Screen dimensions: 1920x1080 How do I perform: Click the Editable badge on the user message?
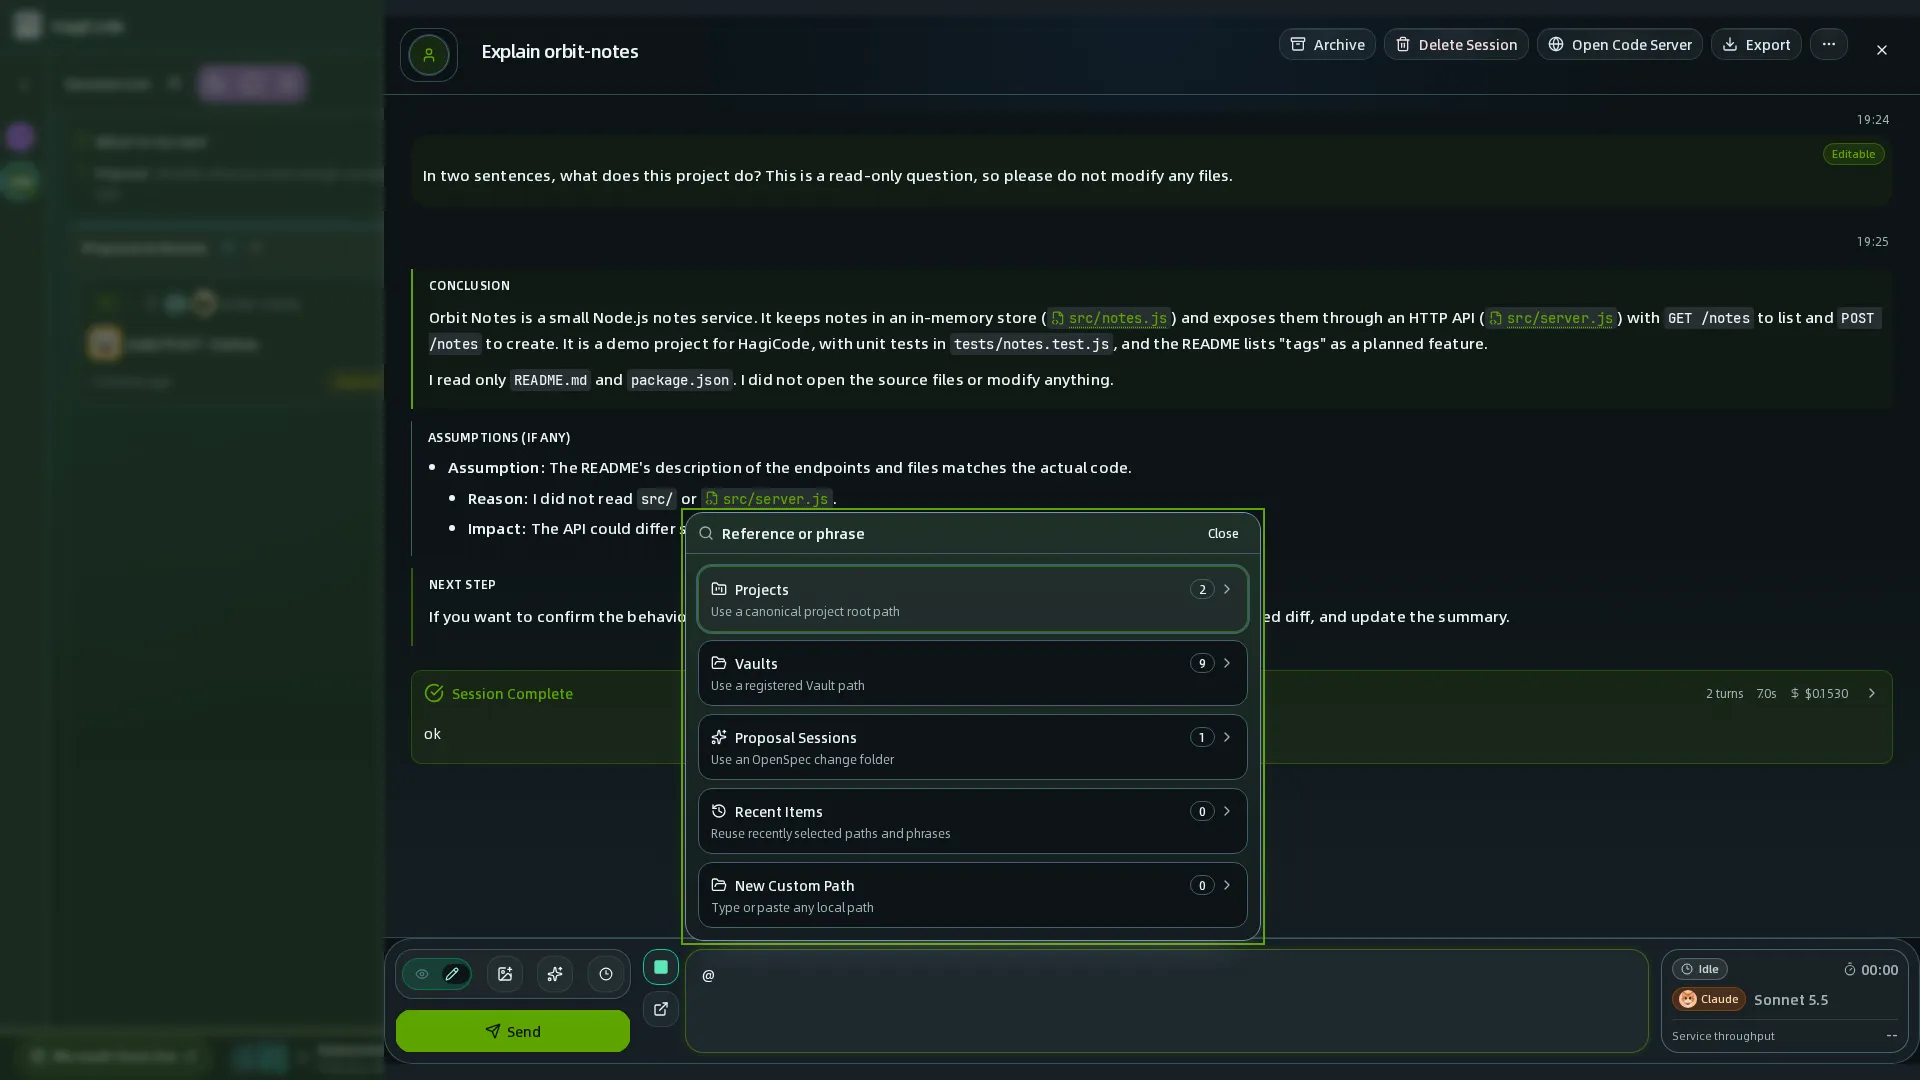click(1853, 154)
